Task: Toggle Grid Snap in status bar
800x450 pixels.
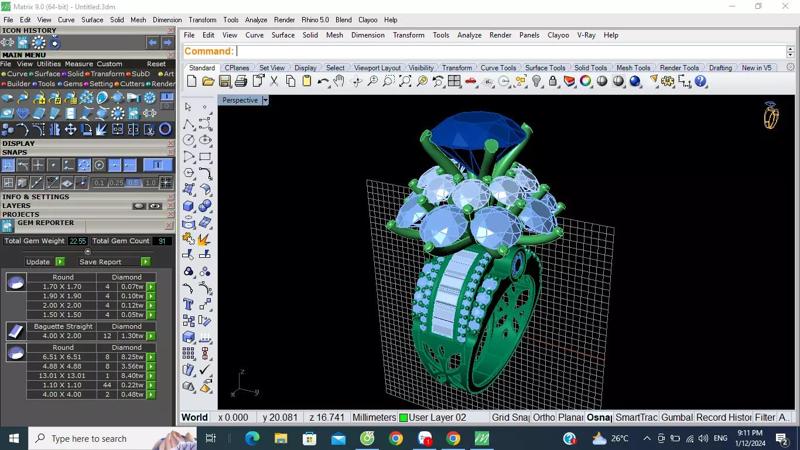Action: pos(510,417)
